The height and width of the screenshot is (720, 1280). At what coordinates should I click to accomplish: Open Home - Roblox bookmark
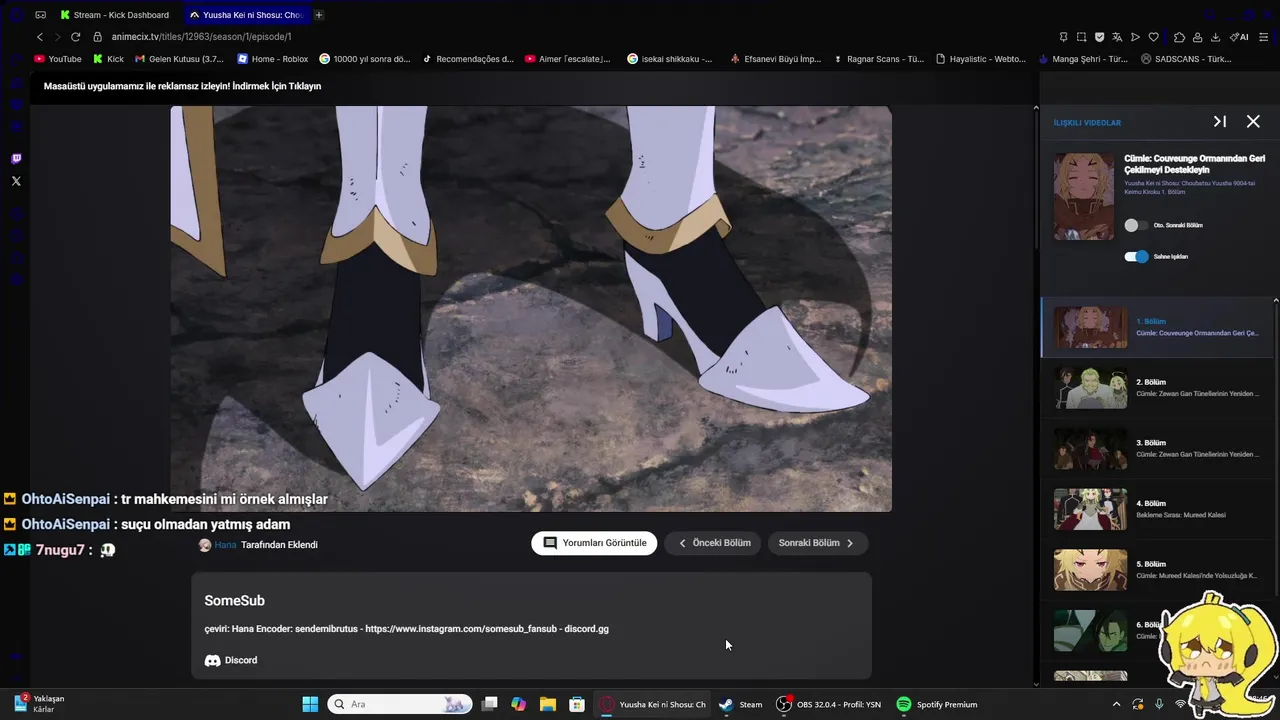(273, 59)
